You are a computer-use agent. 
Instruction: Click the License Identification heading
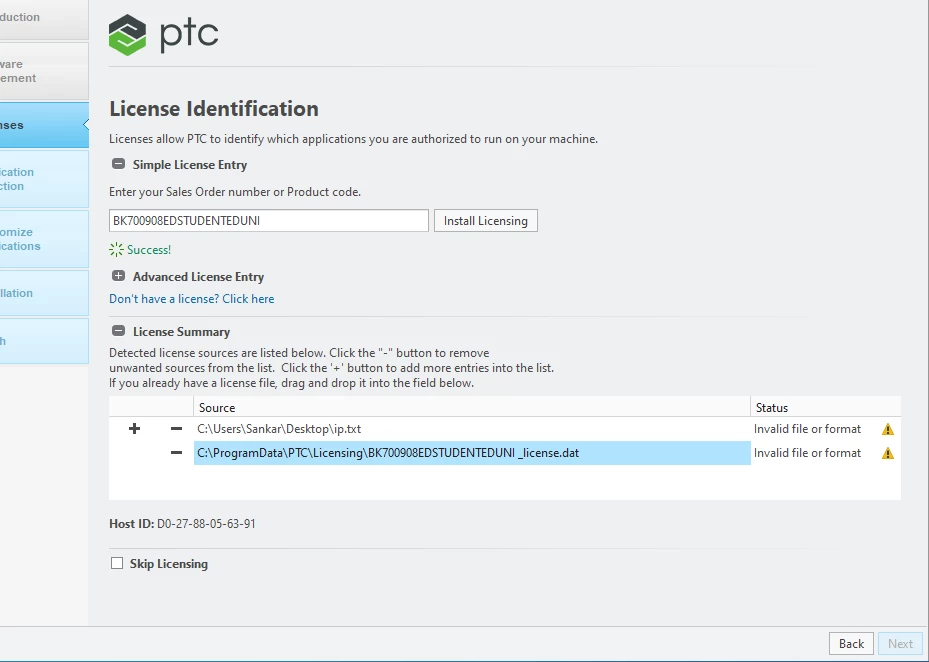click(x=214, y=108)
